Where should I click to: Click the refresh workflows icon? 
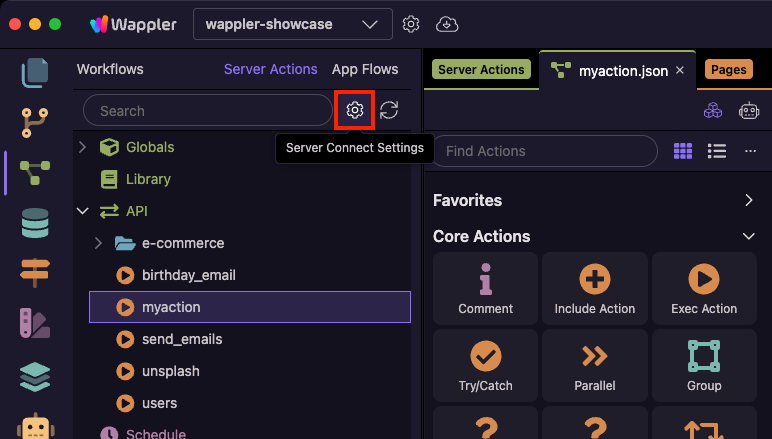click(389, 110)
